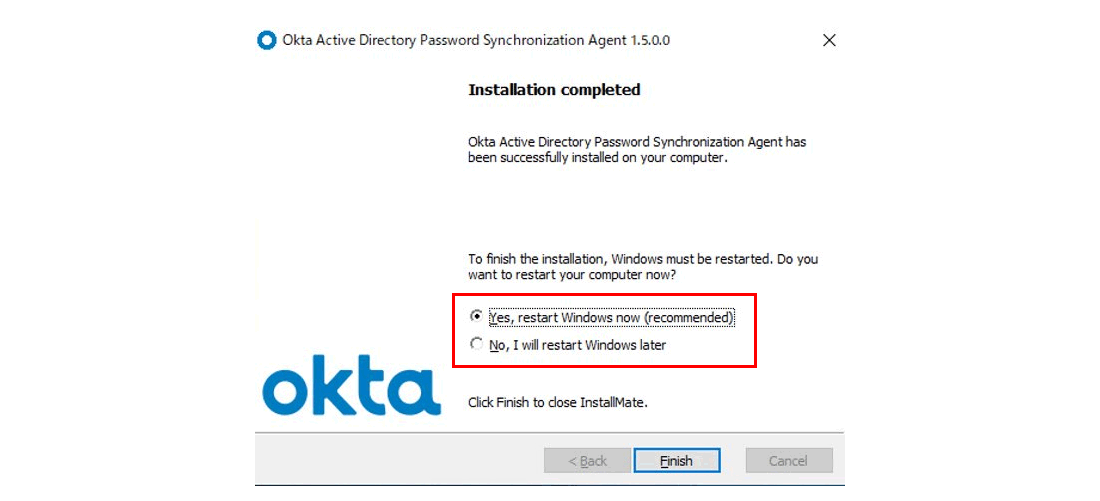The width and height of the screenshot is (1100, 501).
Task: Click the 'Installation completed' heading
Action: [554, 90]
